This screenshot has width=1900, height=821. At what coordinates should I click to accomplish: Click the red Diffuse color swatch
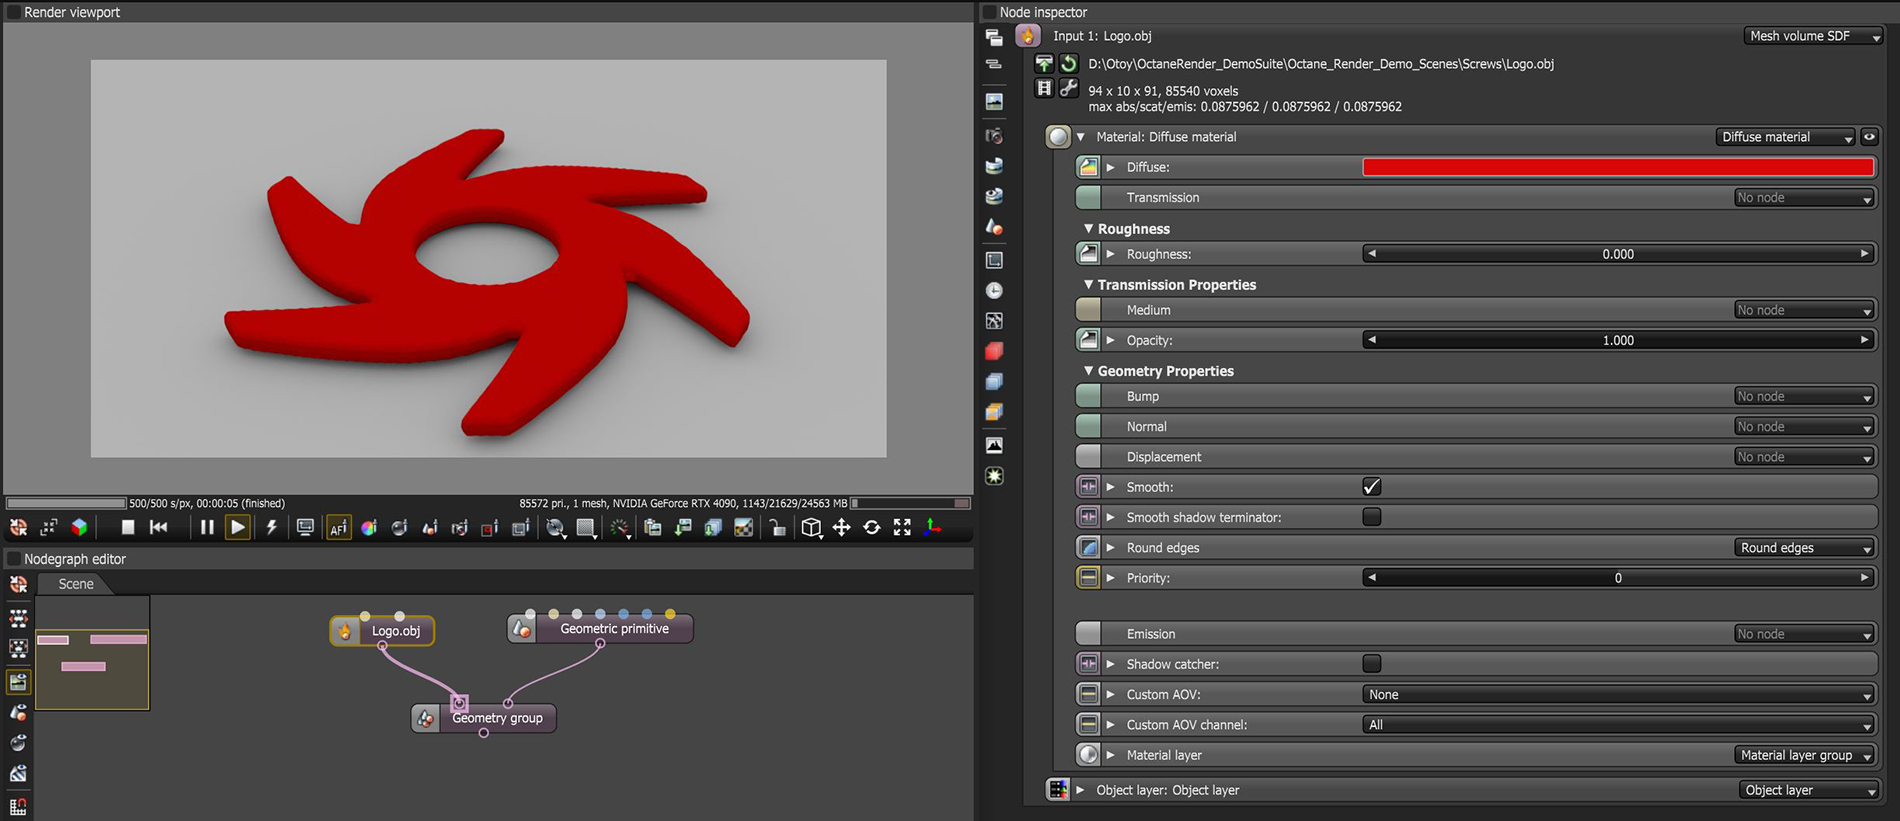[1618, 167]
